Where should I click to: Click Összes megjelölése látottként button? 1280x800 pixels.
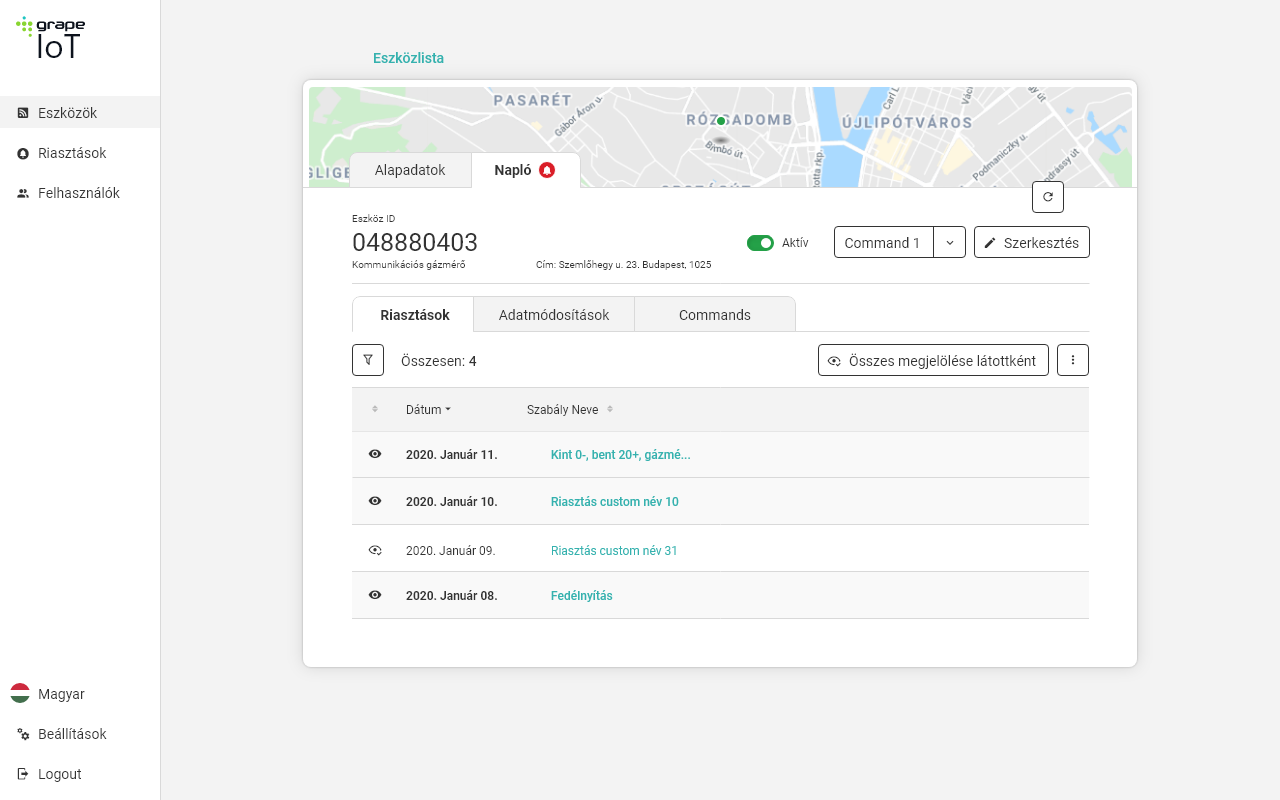tap(933, 360)
